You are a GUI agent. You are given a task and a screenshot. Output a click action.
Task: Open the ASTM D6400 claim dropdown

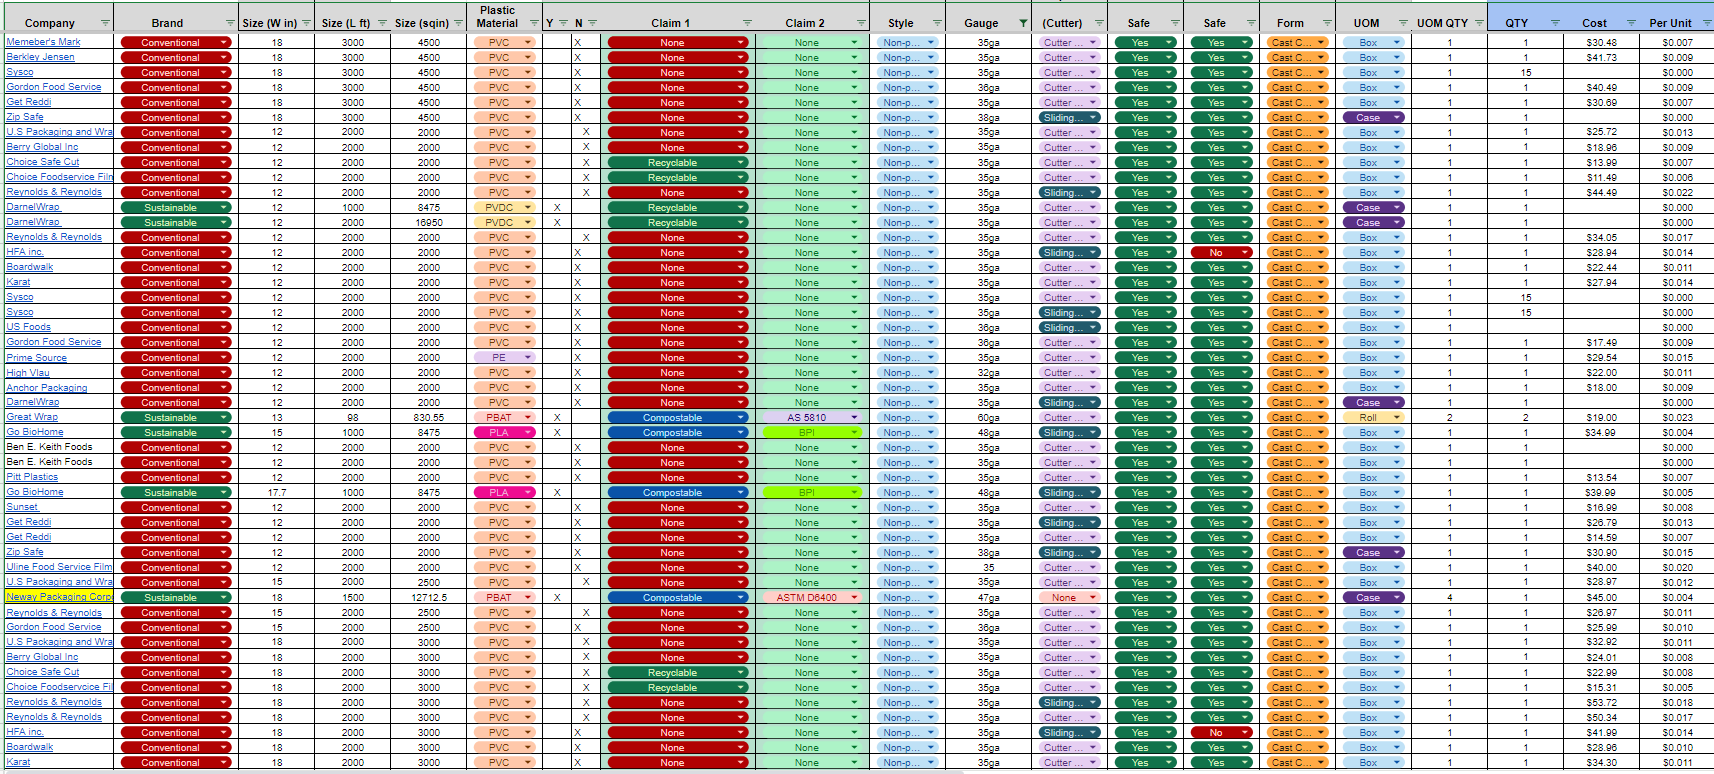pos(854,598)
